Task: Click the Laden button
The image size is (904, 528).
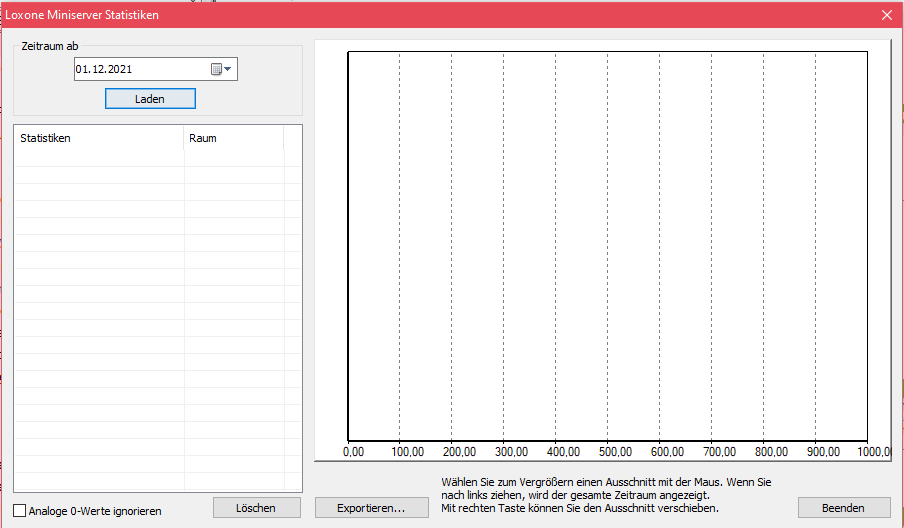Action: tap(150, 99)
